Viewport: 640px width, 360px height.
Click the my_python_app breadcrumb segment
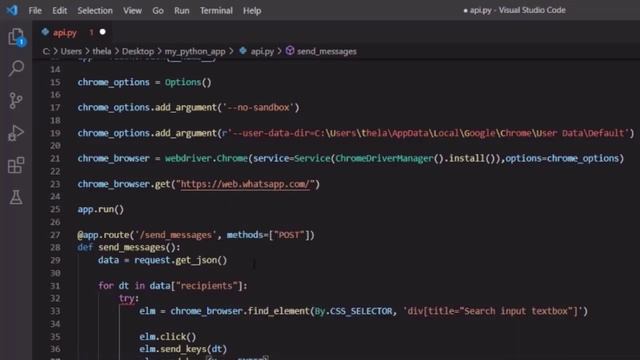click(195, 51)
